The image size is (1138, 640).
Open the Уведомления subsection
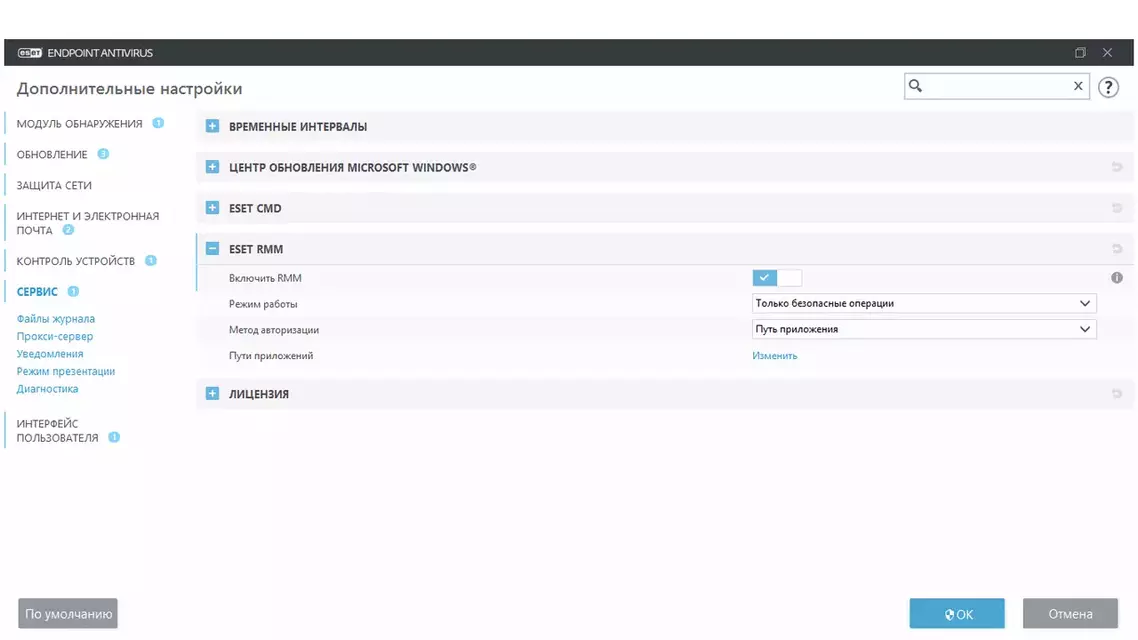pos(50,353)
